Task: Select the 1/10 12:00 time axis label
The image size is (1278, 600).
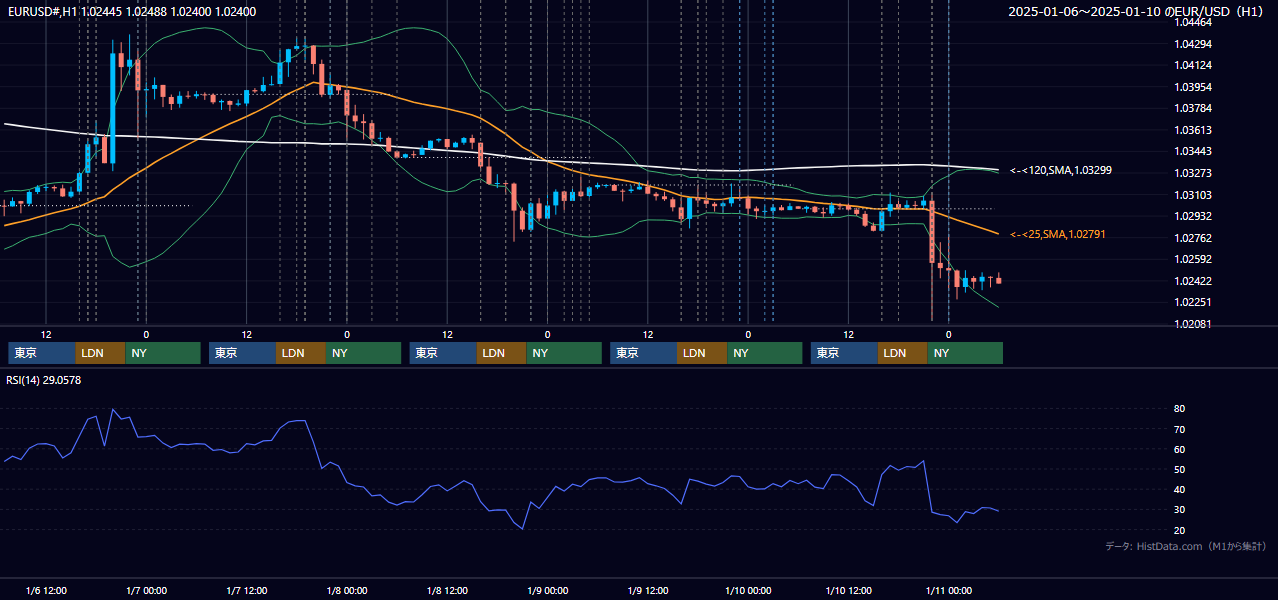Action: click(x=848, y=591)
